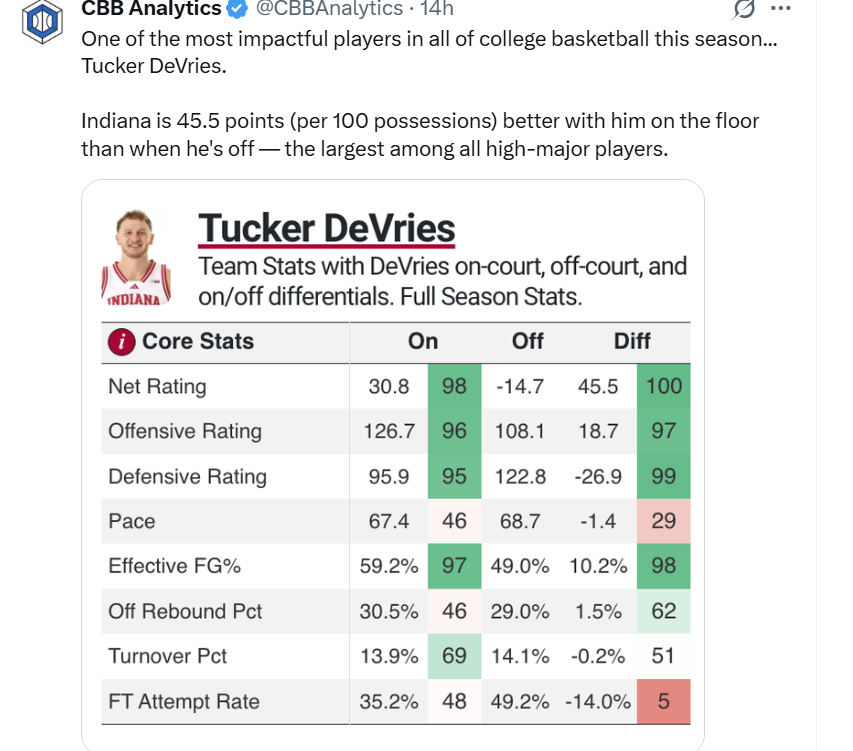
Task: Click the red Core Stats info icon
Action: pyautogui.click(x=121, y=342)
